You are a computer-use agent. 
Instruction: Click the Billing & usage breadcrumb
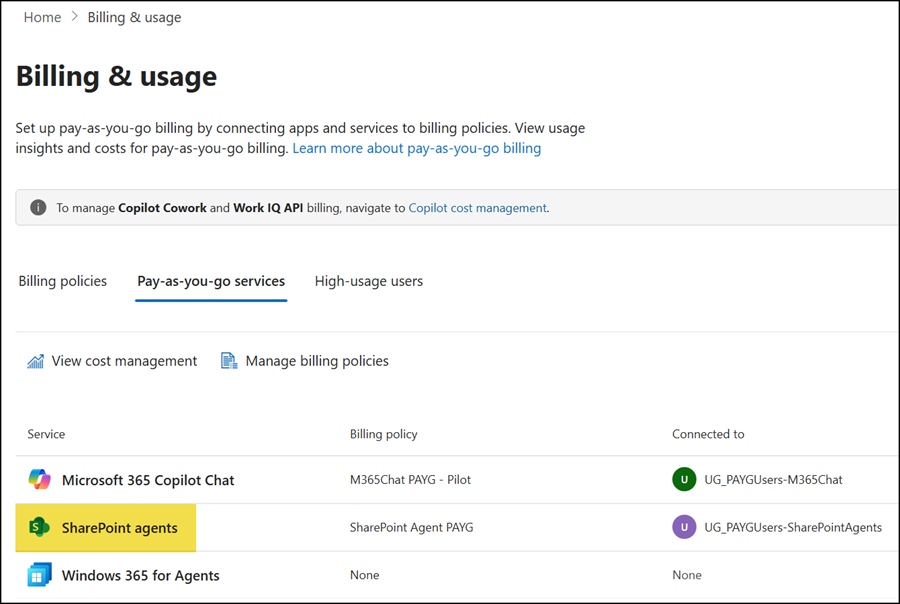point(134,17)
